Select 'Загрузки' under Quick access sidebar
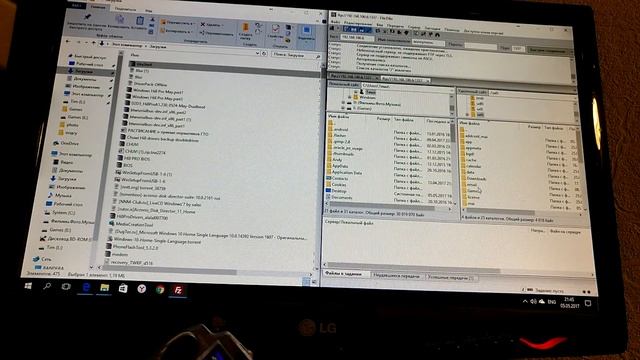 point(84,71)
